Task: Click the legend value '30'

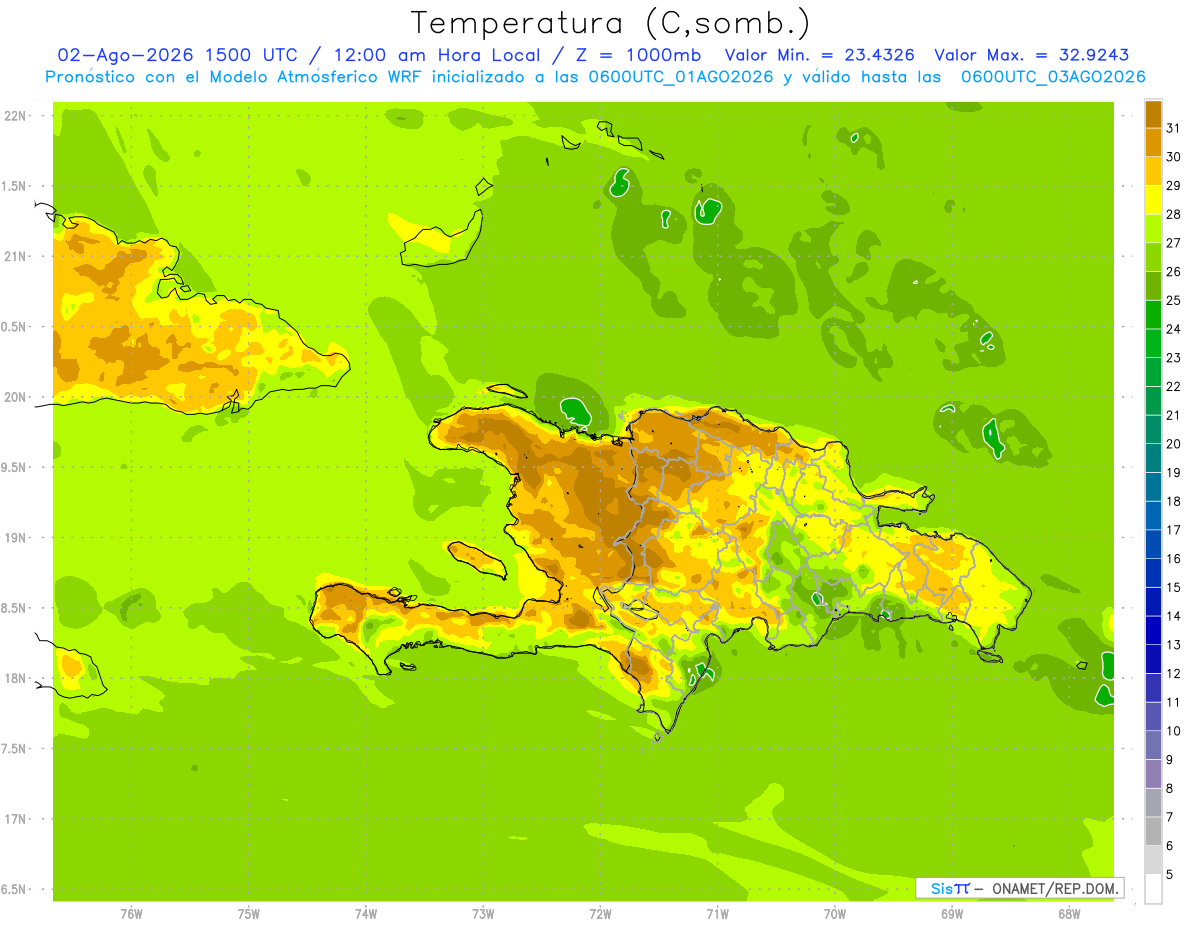Action: click(1173, 157)
